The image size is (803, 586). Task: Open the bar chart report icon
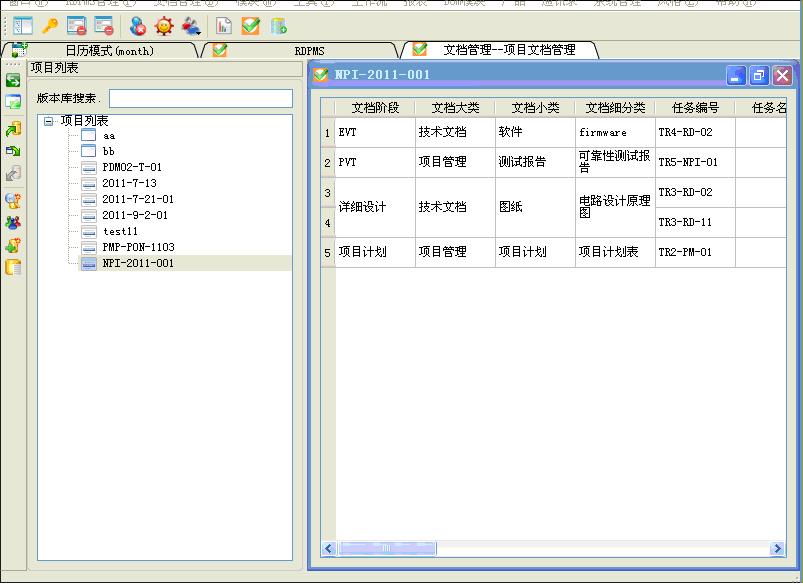223,26
